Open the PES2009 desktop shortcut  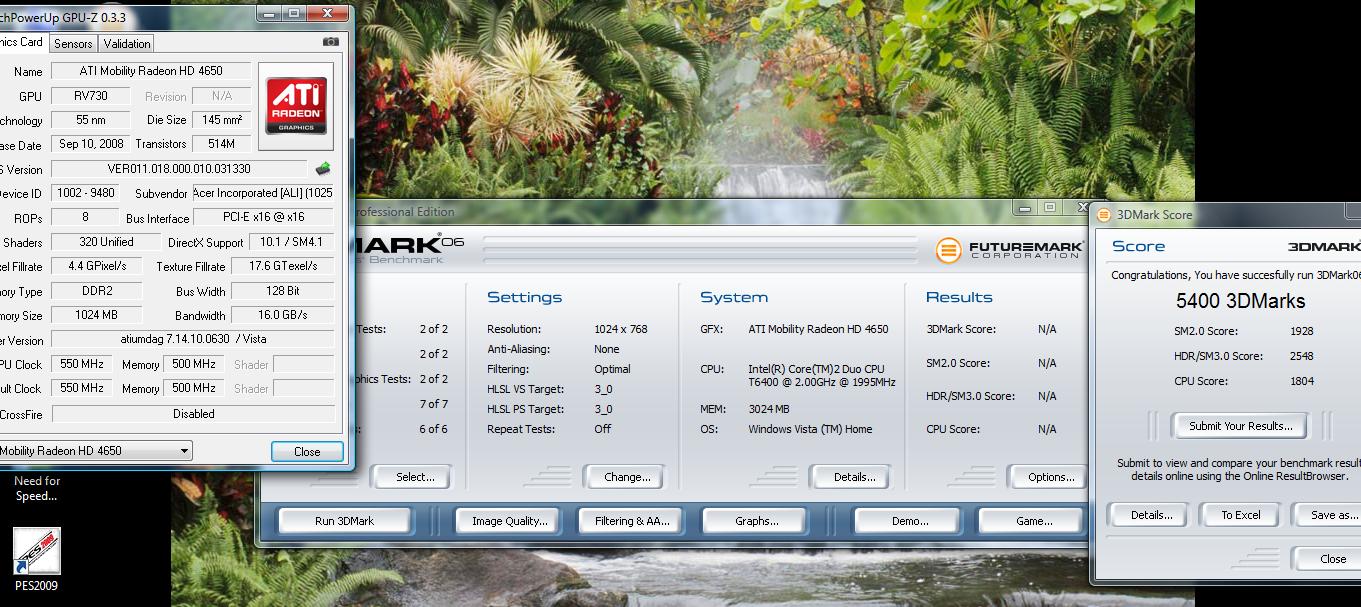[36, 560]
